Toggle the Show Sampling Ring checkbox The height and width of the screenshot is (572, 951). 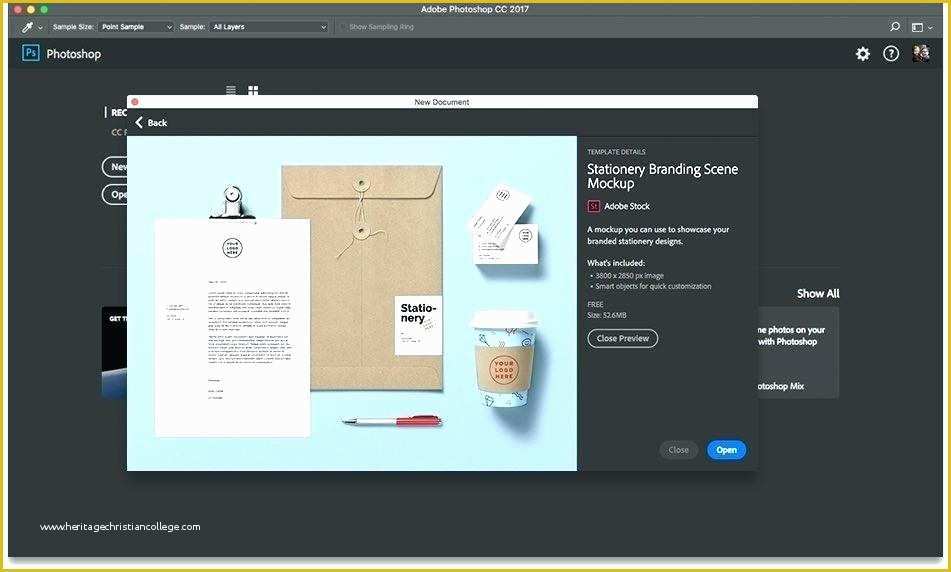pos(343,27)
